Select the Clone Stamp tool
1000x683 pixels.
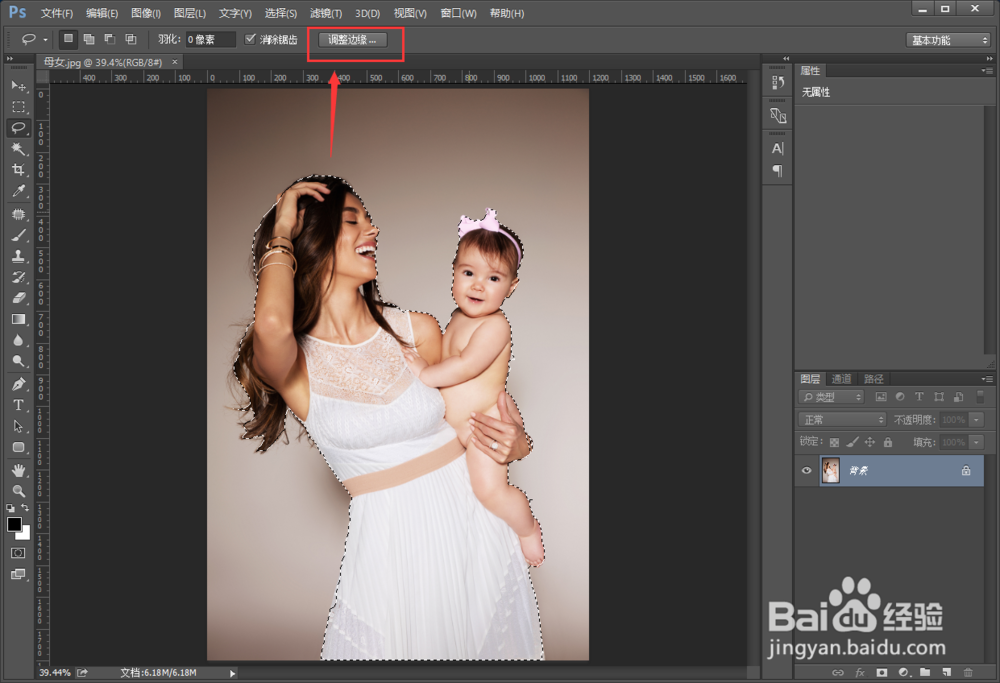[18, 256]
